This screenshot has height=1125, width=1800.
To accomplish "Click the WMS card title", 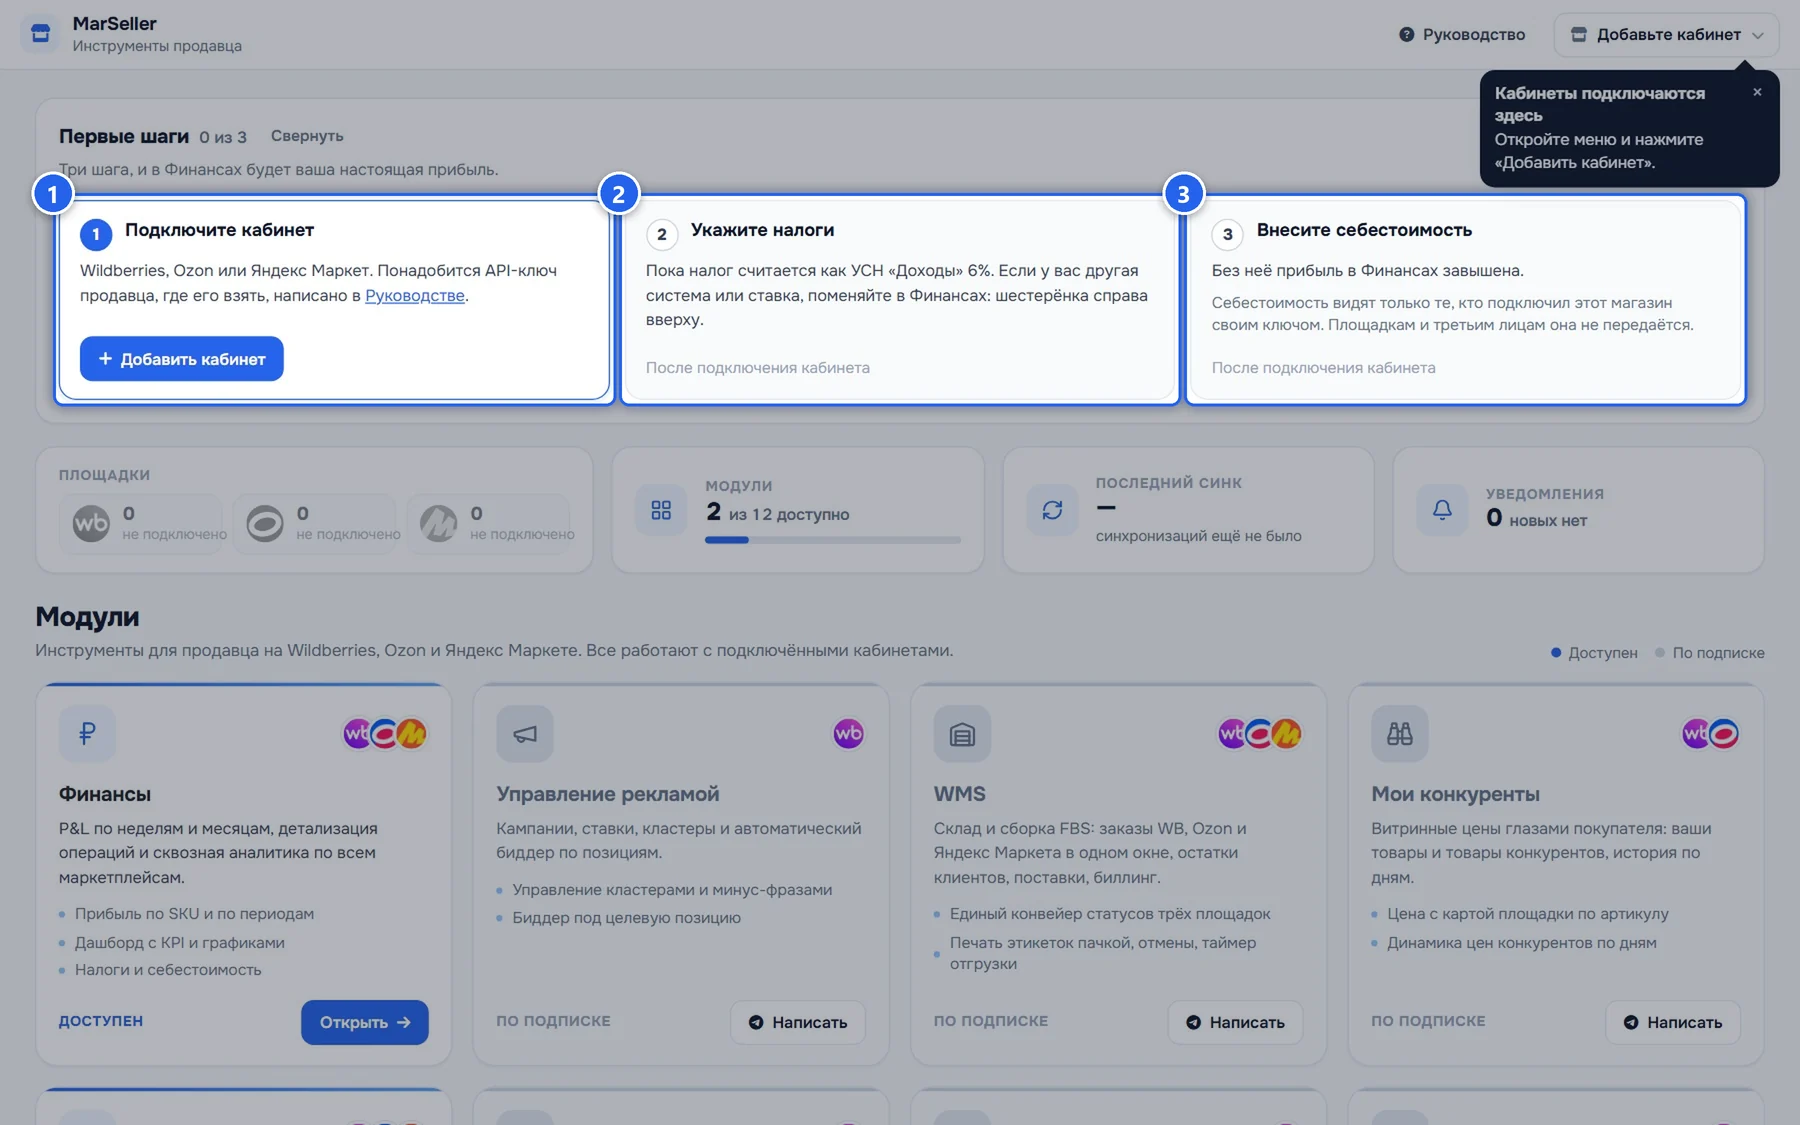I will click(x=960, y=793).
